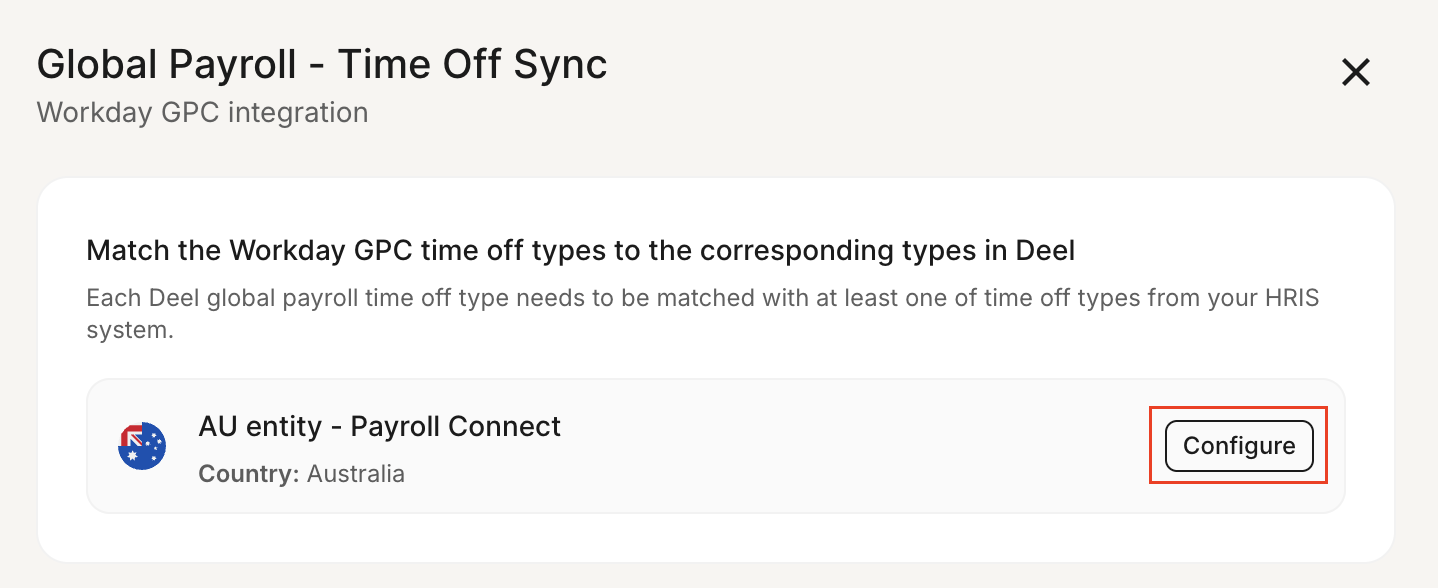Click the Country: Australia label
The width and height of the screenshot is (1438, 588).
coord(302,474)
